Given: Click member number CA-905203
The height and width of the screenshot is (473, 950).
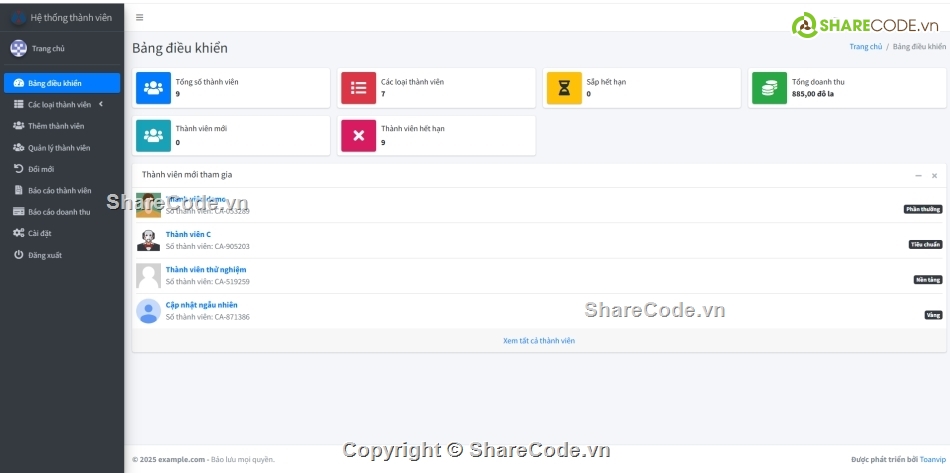Looking at the screenshot, I should pos(232,246).
